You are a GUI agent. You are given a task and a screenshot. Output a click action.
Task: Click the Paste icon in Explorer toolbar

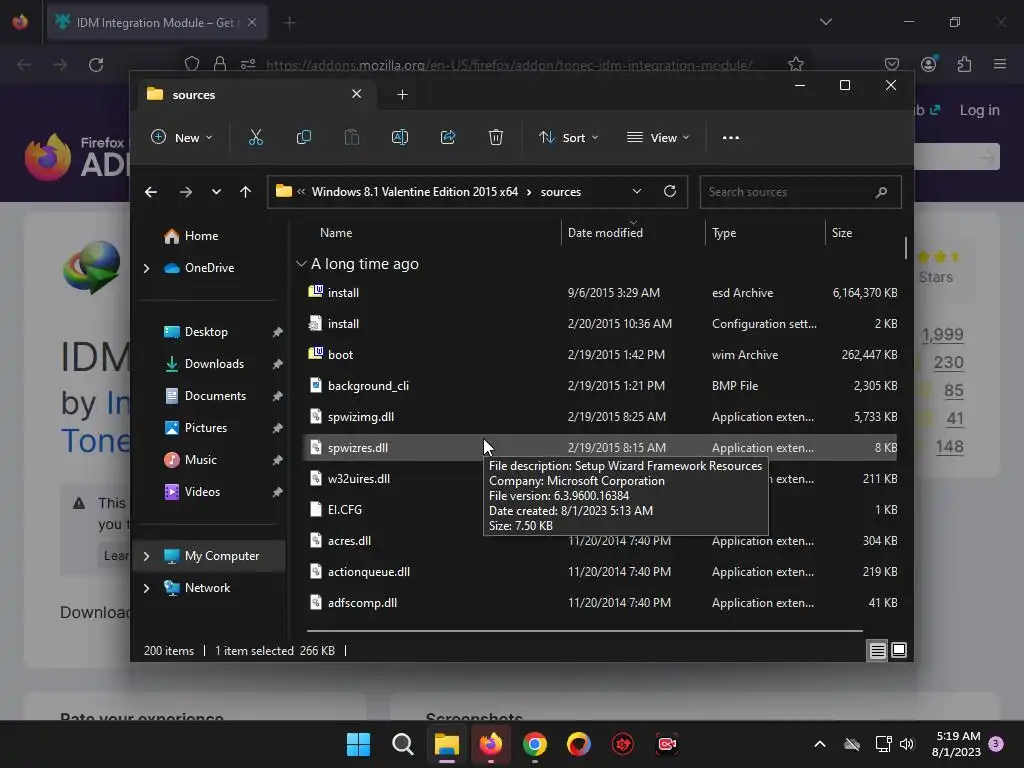(351, 137)
